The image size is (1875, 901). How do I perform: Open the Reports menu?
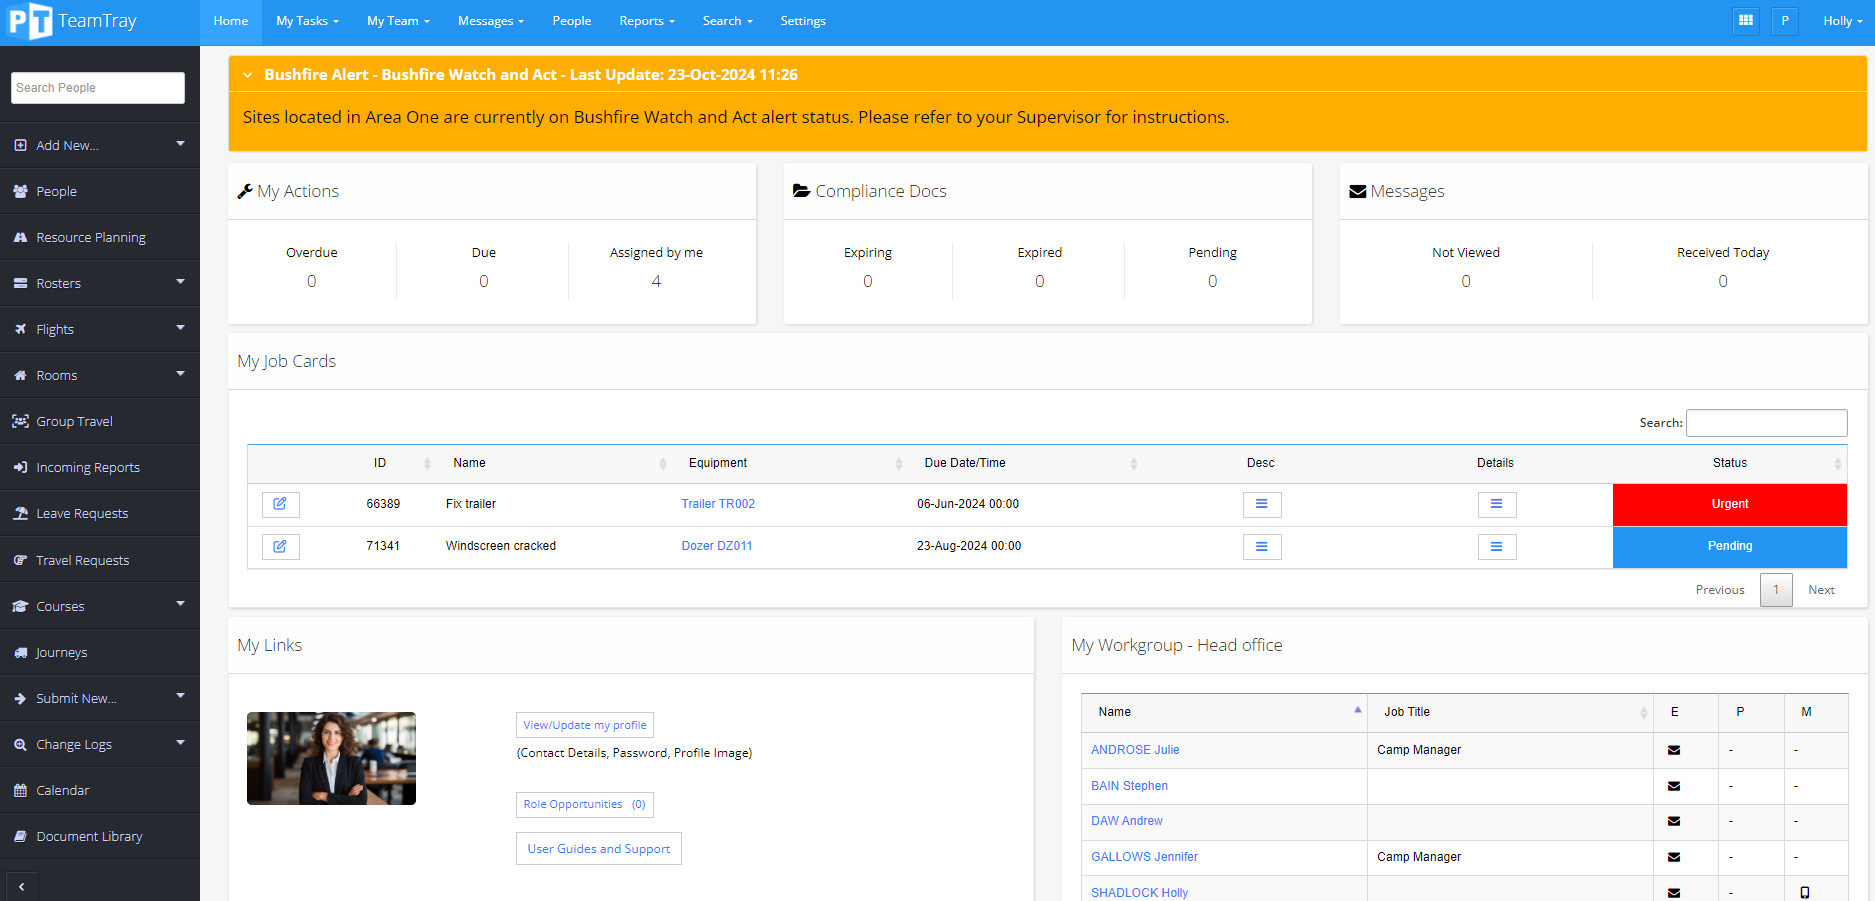click(x=645, y=20)
